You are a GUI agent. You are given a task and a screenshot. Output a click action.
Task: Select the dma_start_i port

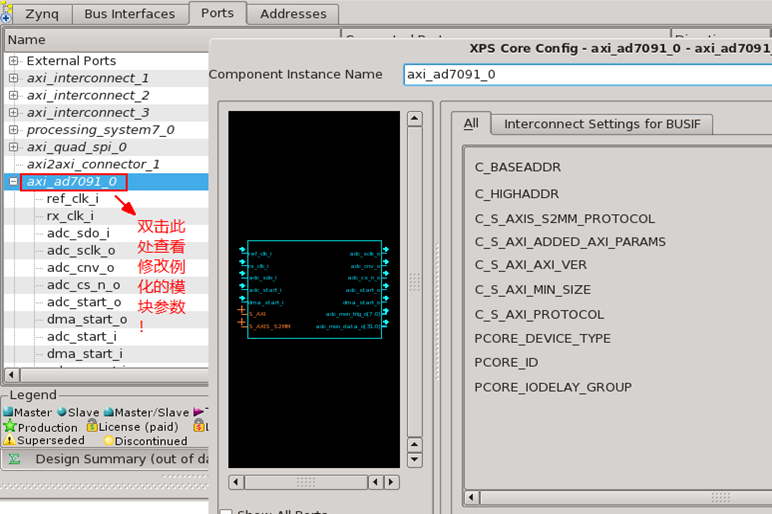coord(84,353)
